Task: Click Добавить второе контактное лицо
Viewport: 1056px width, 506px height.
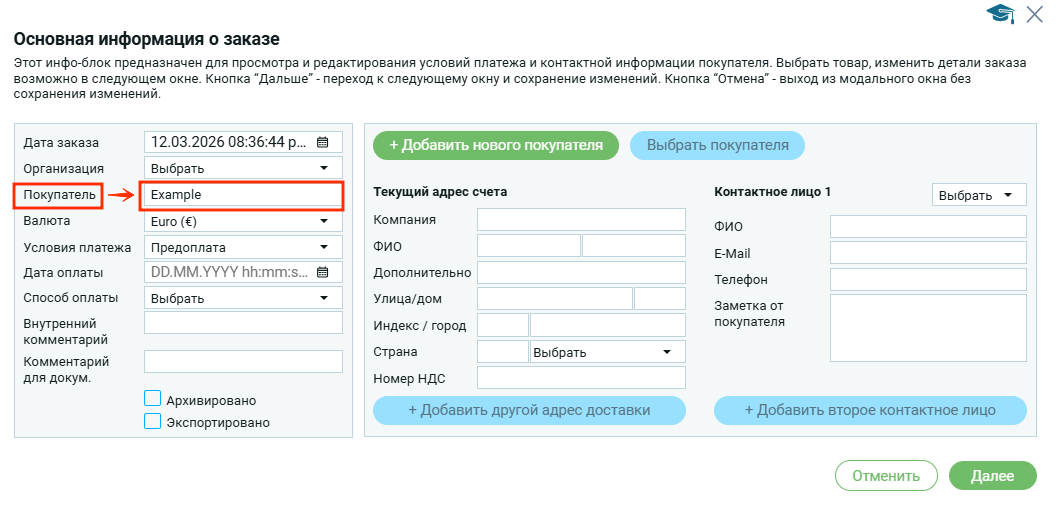Action: point(869,410)
